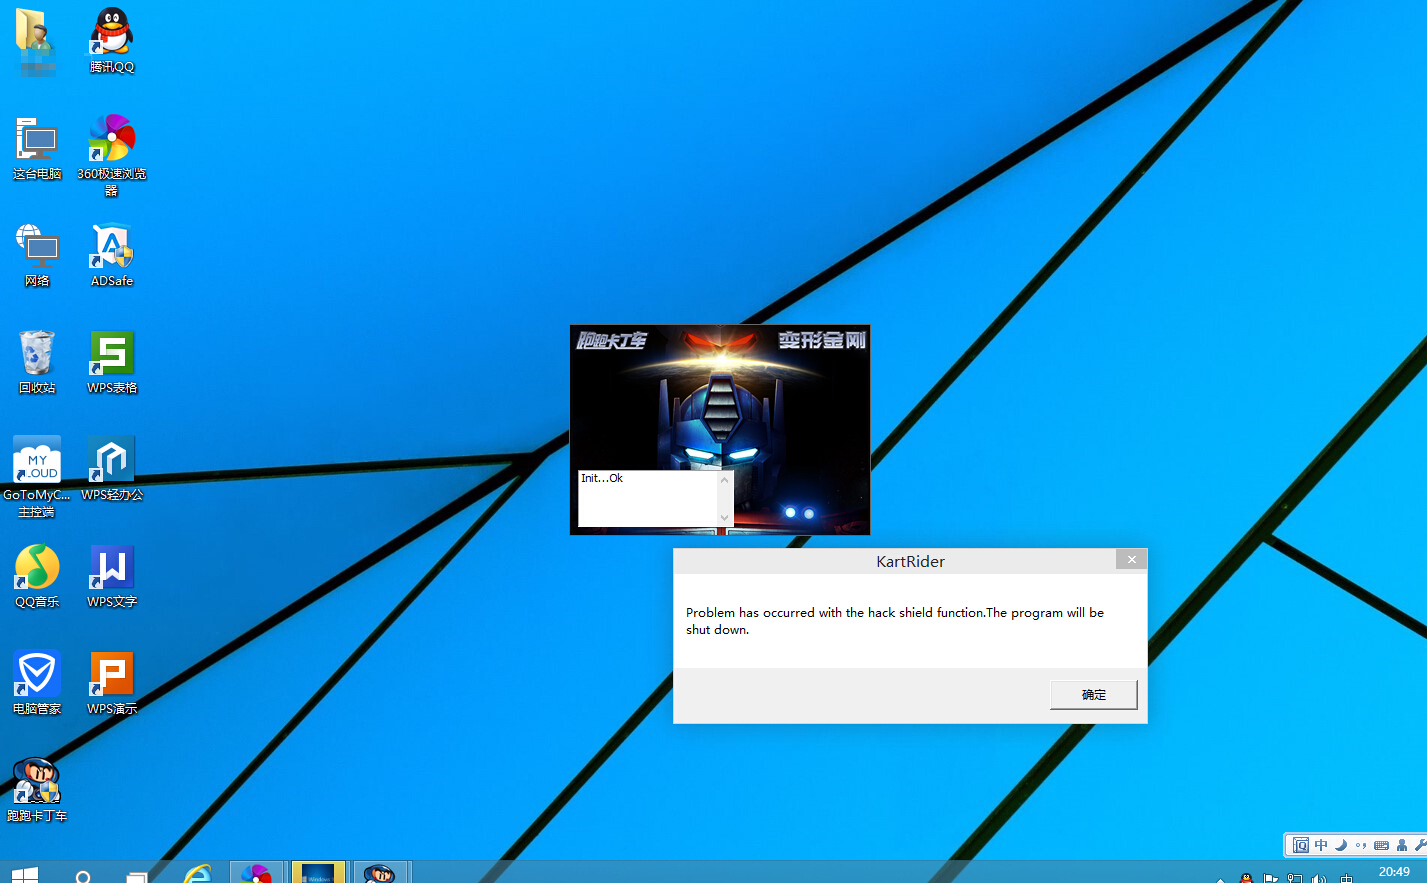Open the WPS文字 desktop shortcut

[112, 575]
